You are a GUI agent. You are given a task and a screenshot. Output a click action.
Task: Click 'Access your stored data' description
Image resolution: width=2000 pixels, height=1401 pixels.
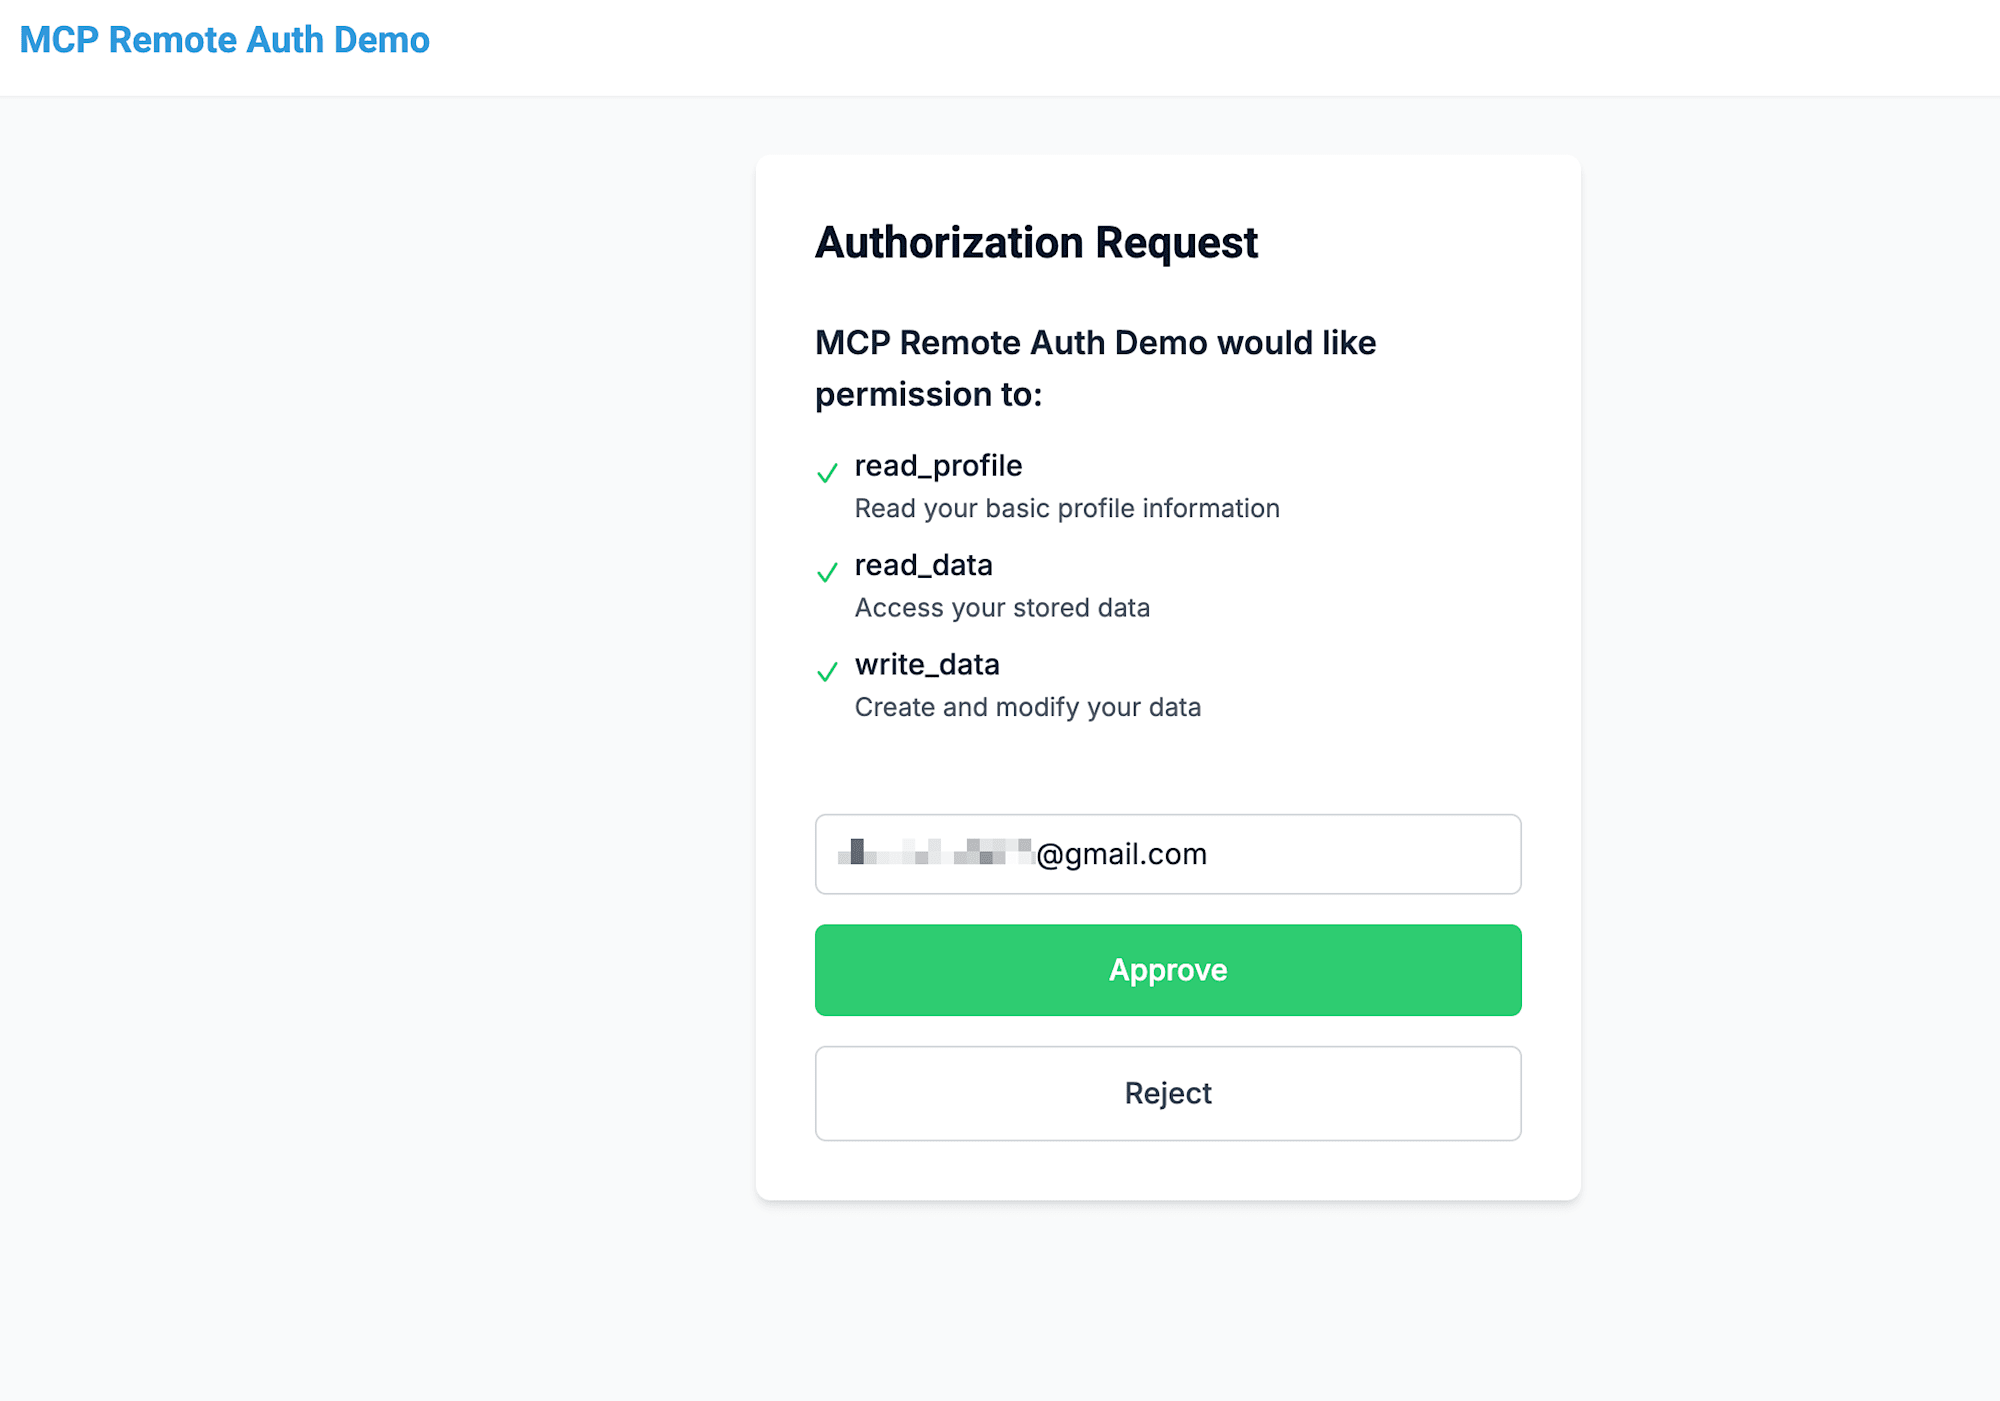click(1002, 608)
